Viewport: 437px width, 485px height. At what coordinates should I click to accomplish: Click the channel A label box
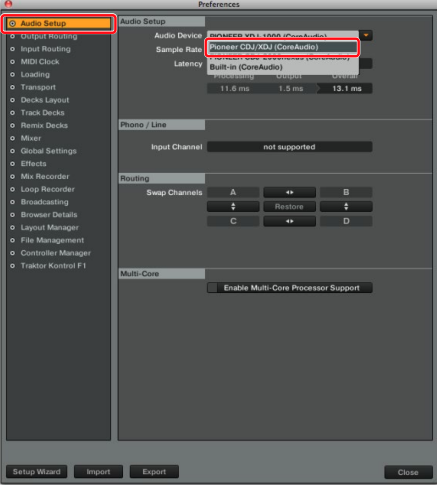[x=233, y=192]
